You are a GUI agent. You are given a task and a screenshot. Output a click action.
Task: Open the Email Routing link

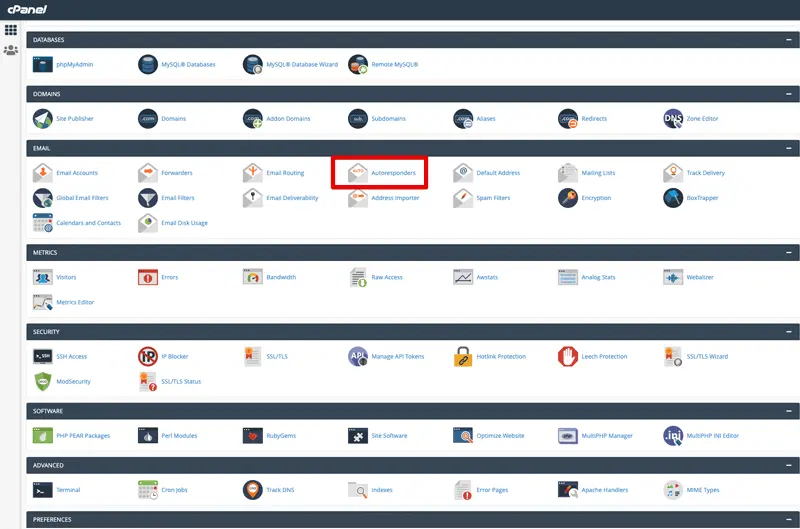[x=285, y=173]
